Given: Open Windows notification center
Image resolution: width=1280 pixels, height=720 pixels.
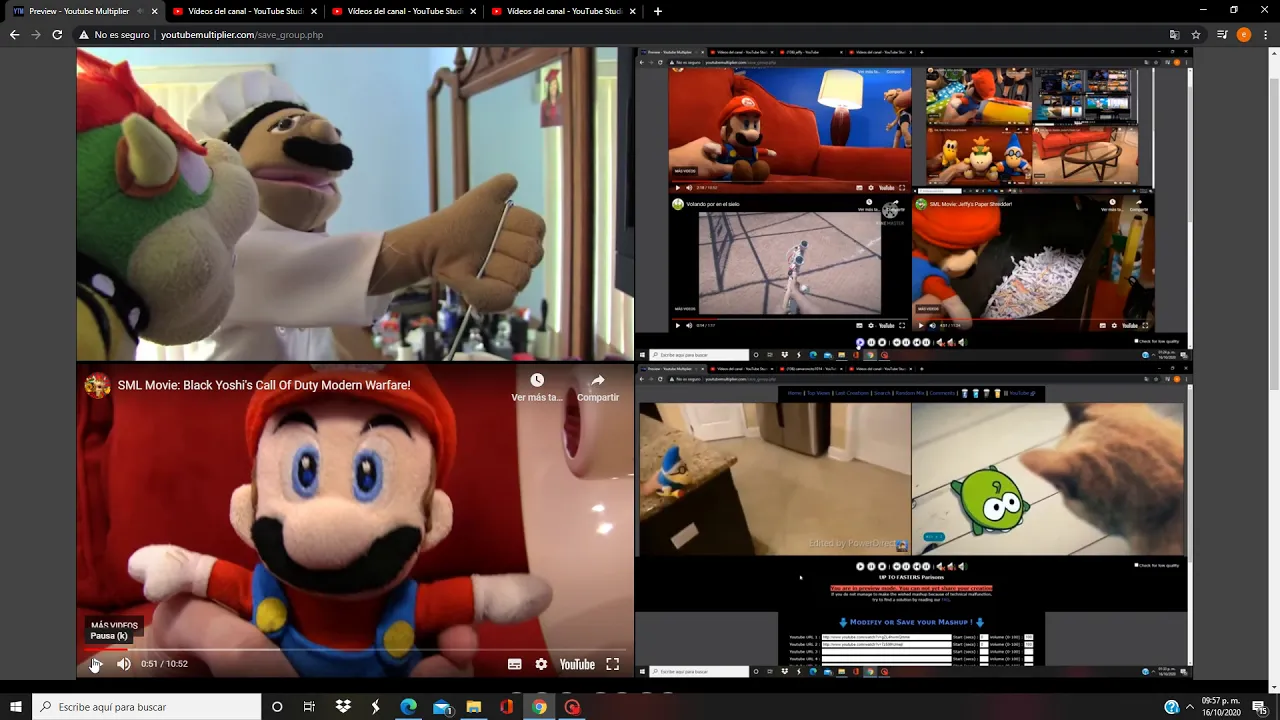Looking at the screenshot, I should tap(1260, 707).
